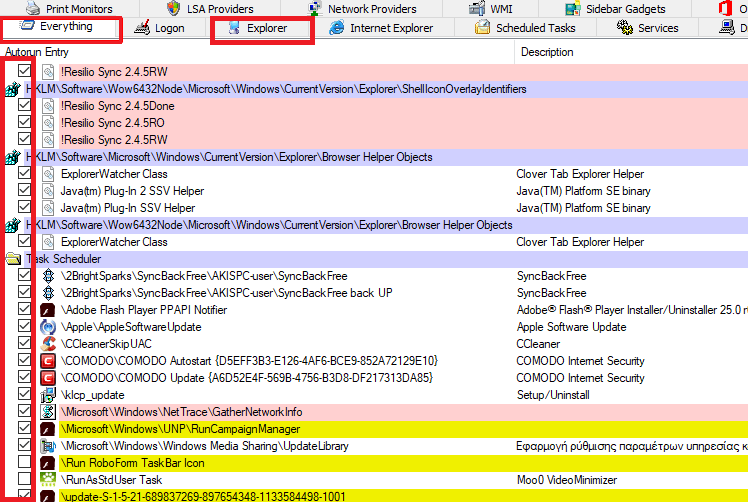
Task: Switch to the WMI tab
Action: point(491,9)
